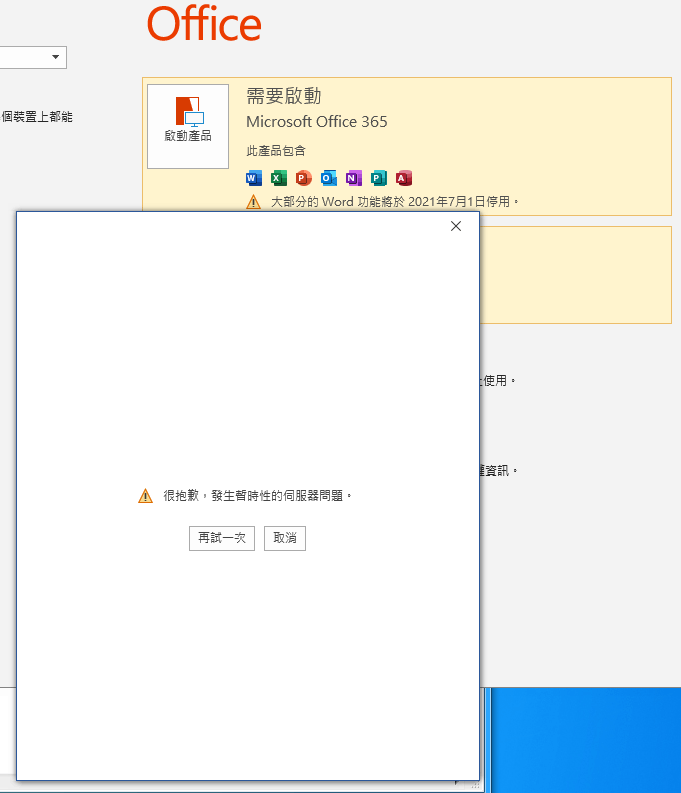Image resolution: width=681 pixels, height=793 pixels.
Task: Click the Publisher app icon
Action: [379, 178]
